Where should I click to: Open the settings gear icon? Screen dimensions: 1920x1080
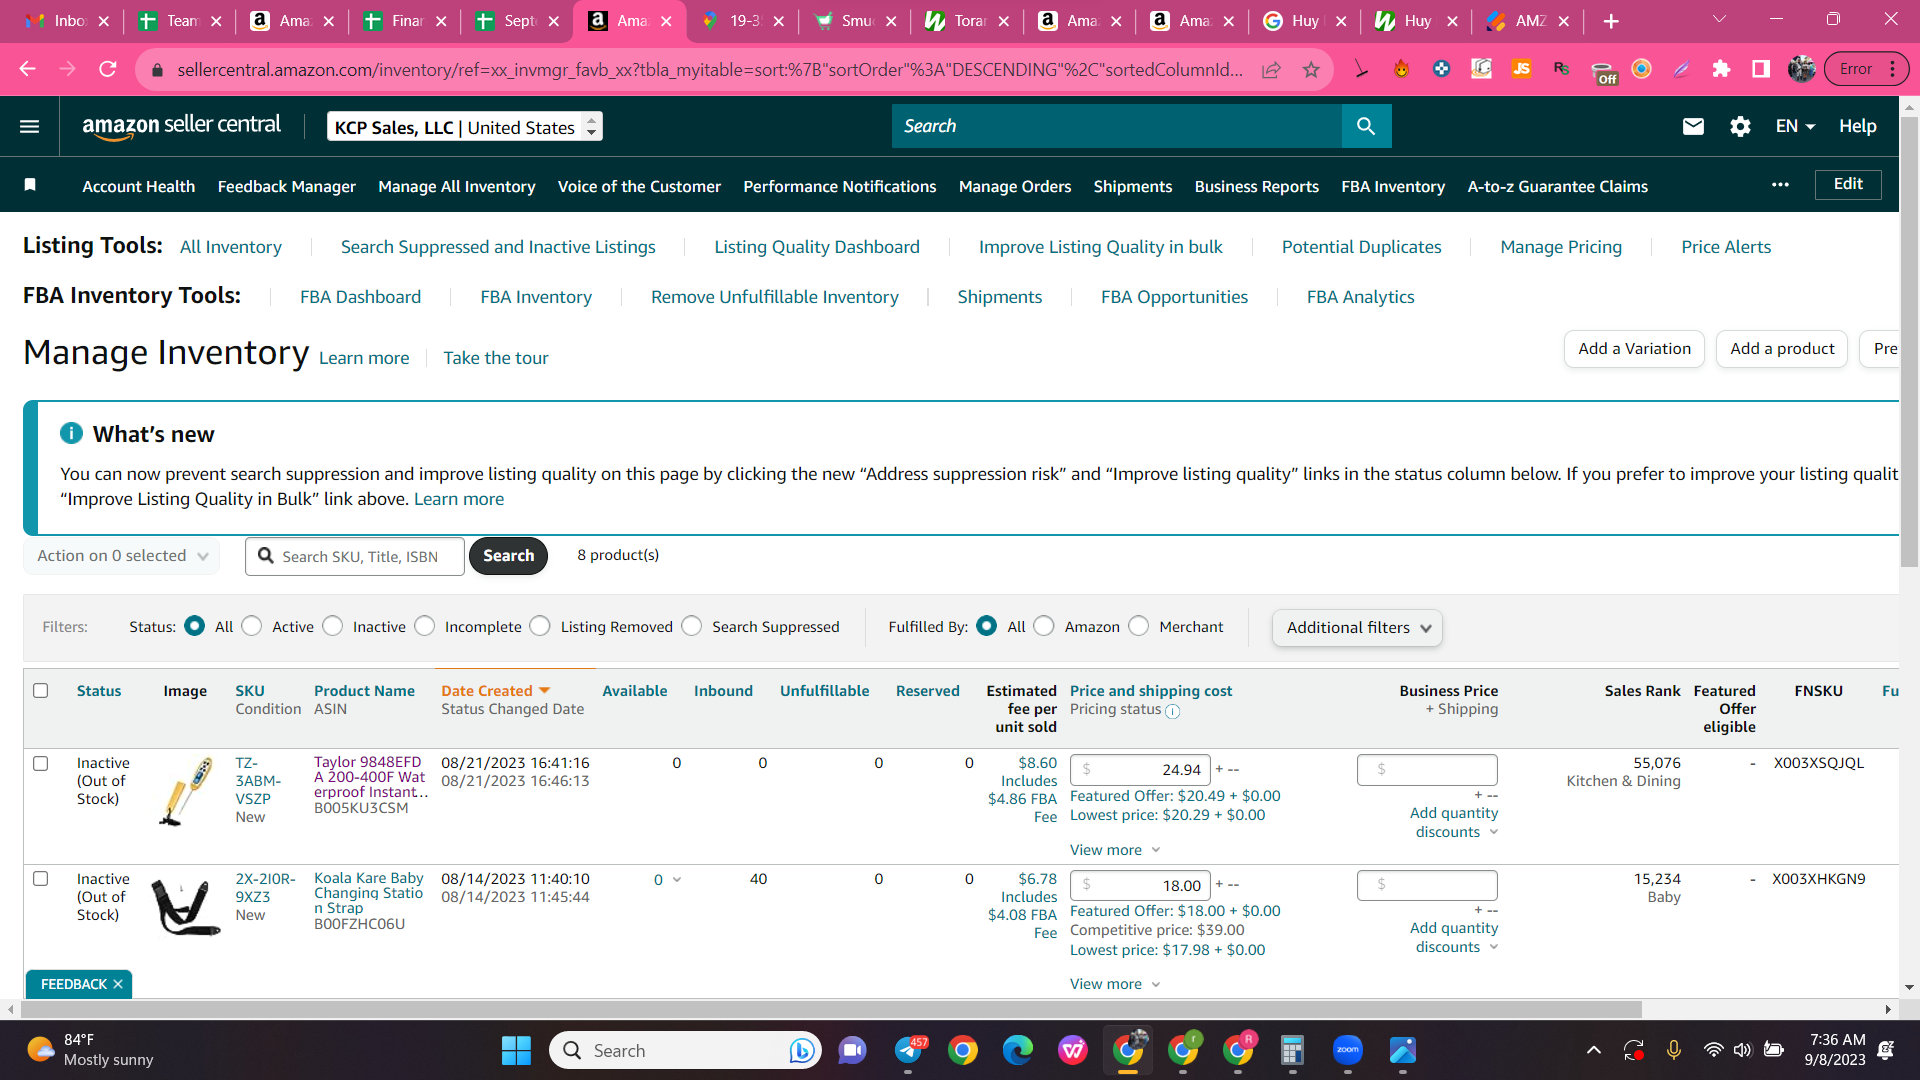1740,126
